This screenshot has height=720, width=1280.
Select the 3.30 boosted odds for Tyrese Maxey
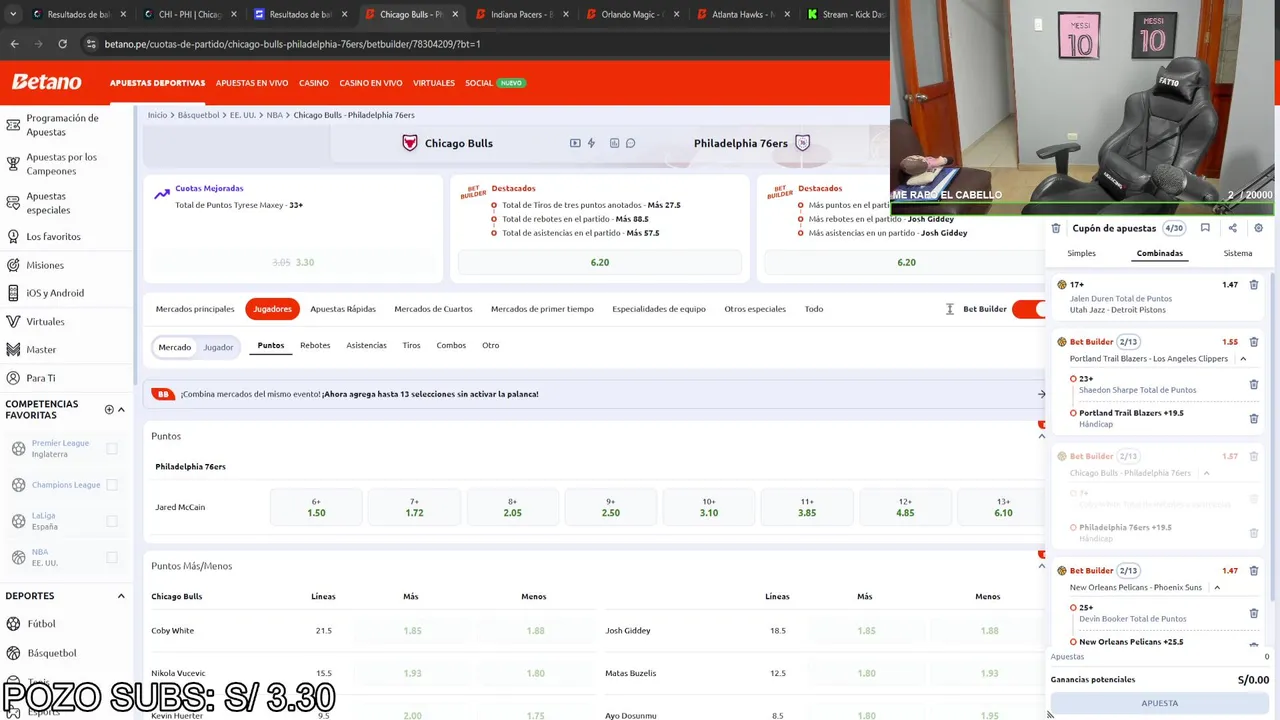[x=294, y=262]
